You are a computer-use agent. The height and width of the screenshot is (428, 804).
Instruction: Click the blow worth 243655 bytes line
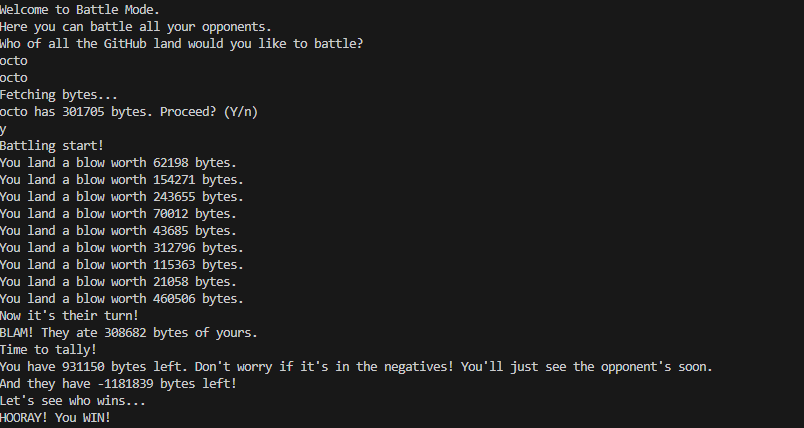point(122,196)
